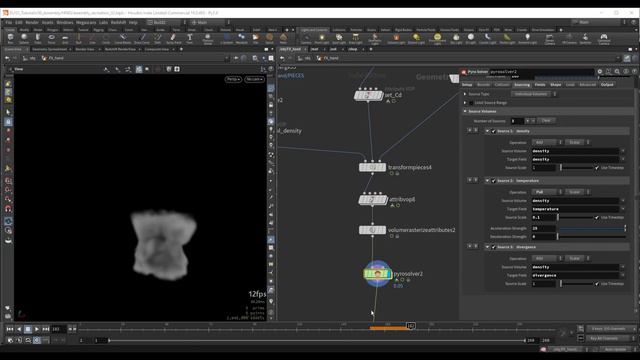Toggle Source 3 divergence enable checkbox
640x360 pixels.
[x=493, y=247]
